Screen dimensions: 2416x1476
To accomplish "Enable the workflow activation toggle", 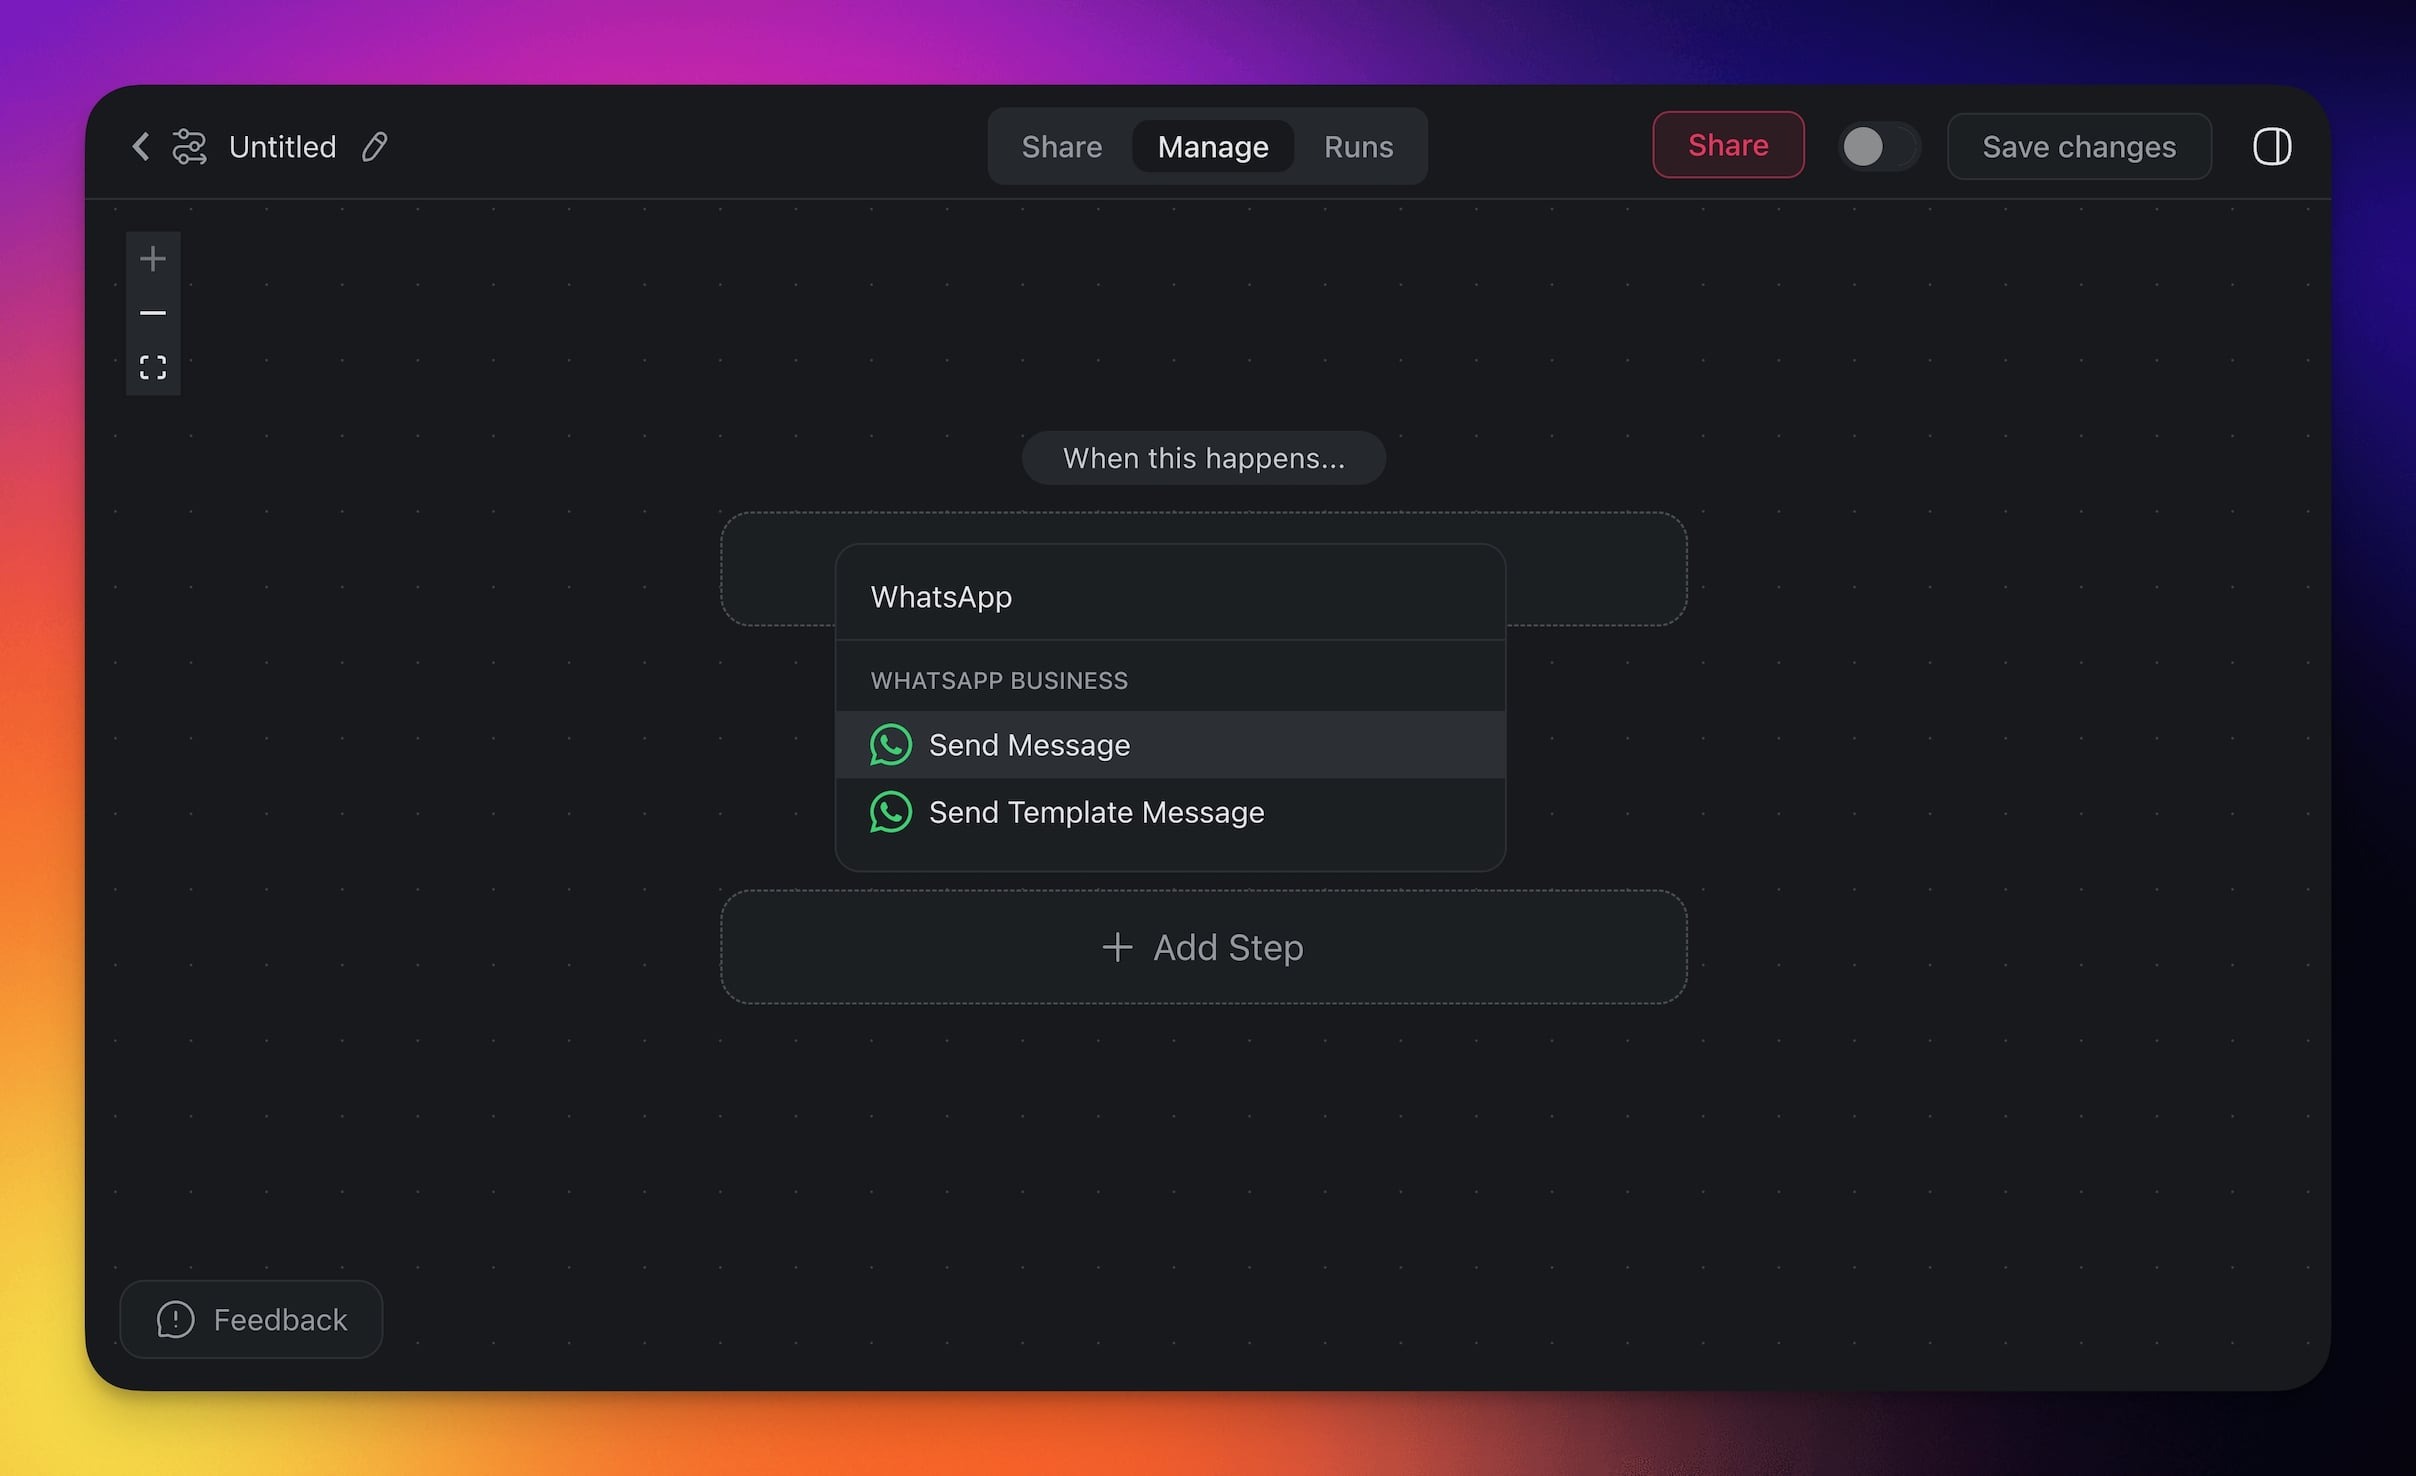I will point(1878,147).
